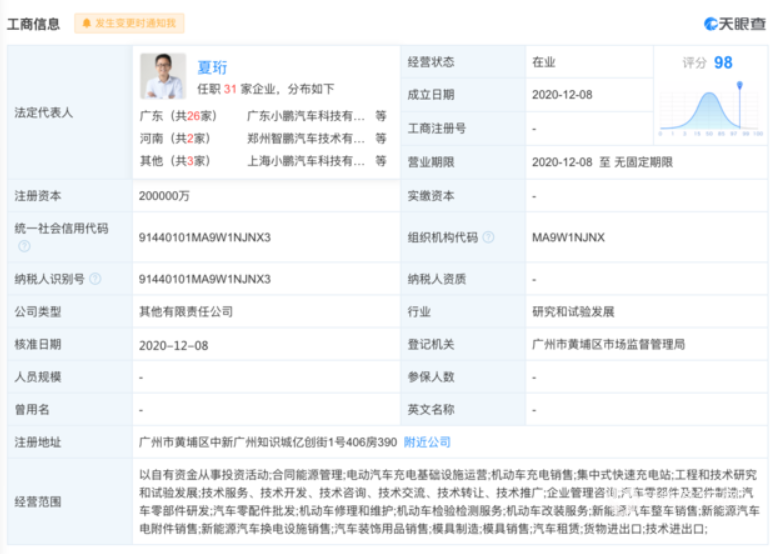Select operating status 在业
This screenshot has width=780, height=554.
click(x=544, y=62)
